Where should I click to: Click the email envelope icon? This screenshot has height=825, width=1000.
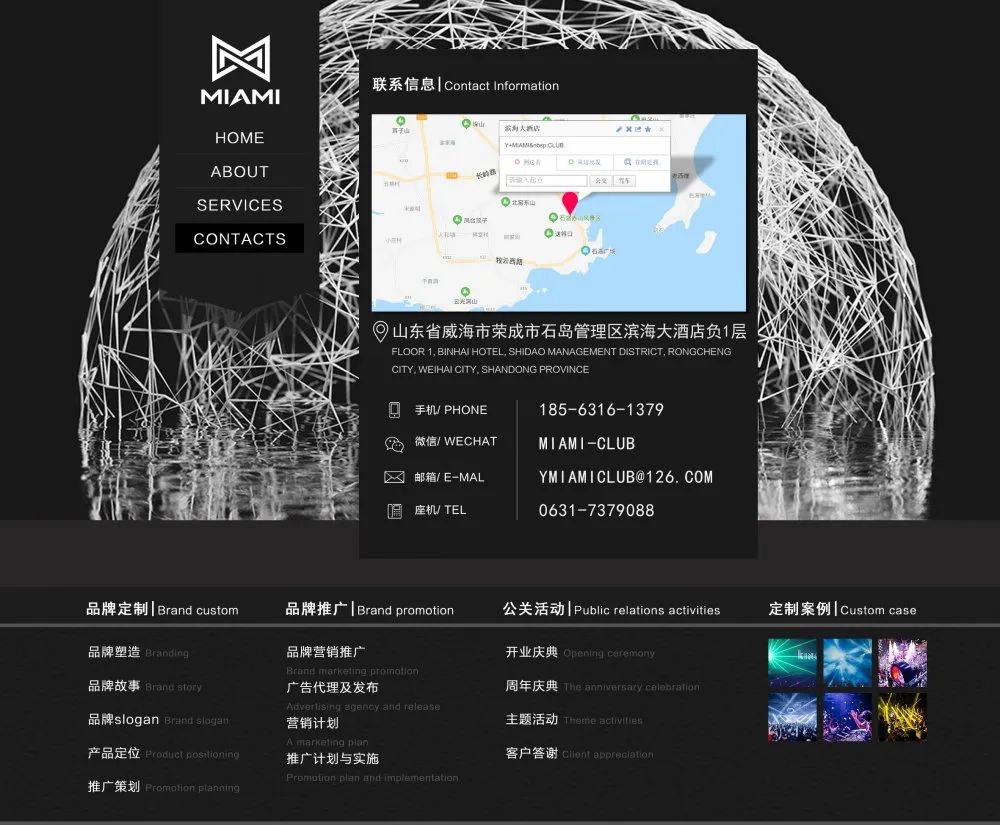coord(394,477)
